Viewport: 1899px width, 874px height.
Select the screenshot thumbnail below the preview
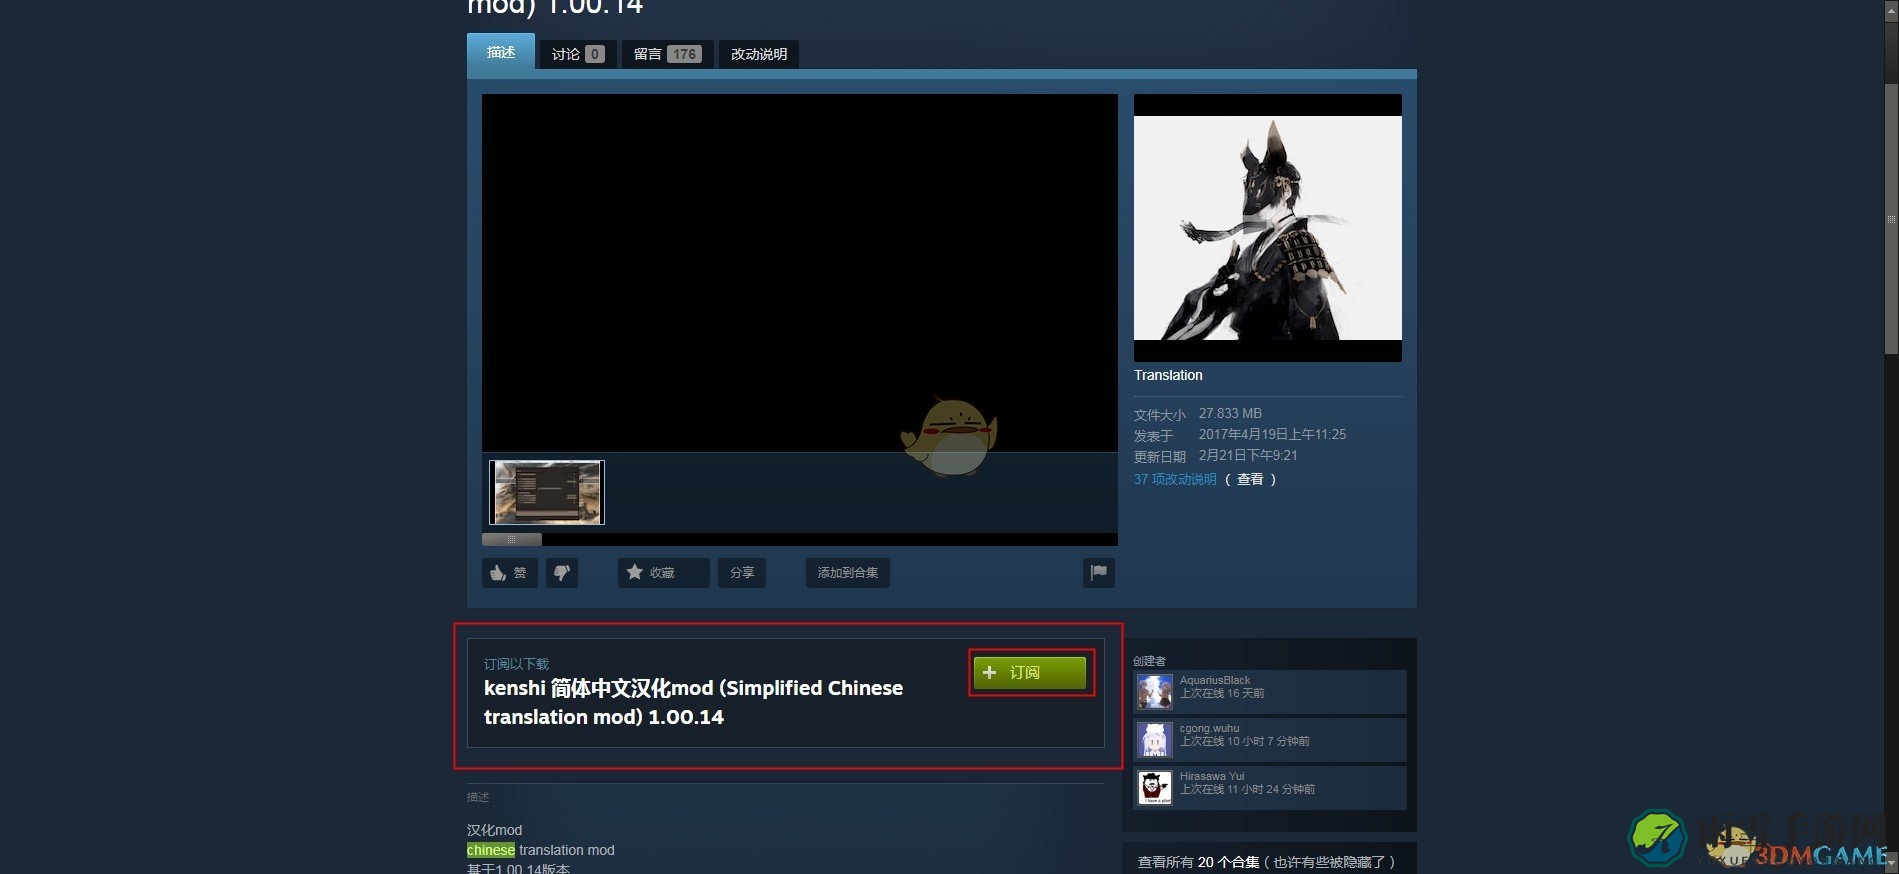coord(547,492)
